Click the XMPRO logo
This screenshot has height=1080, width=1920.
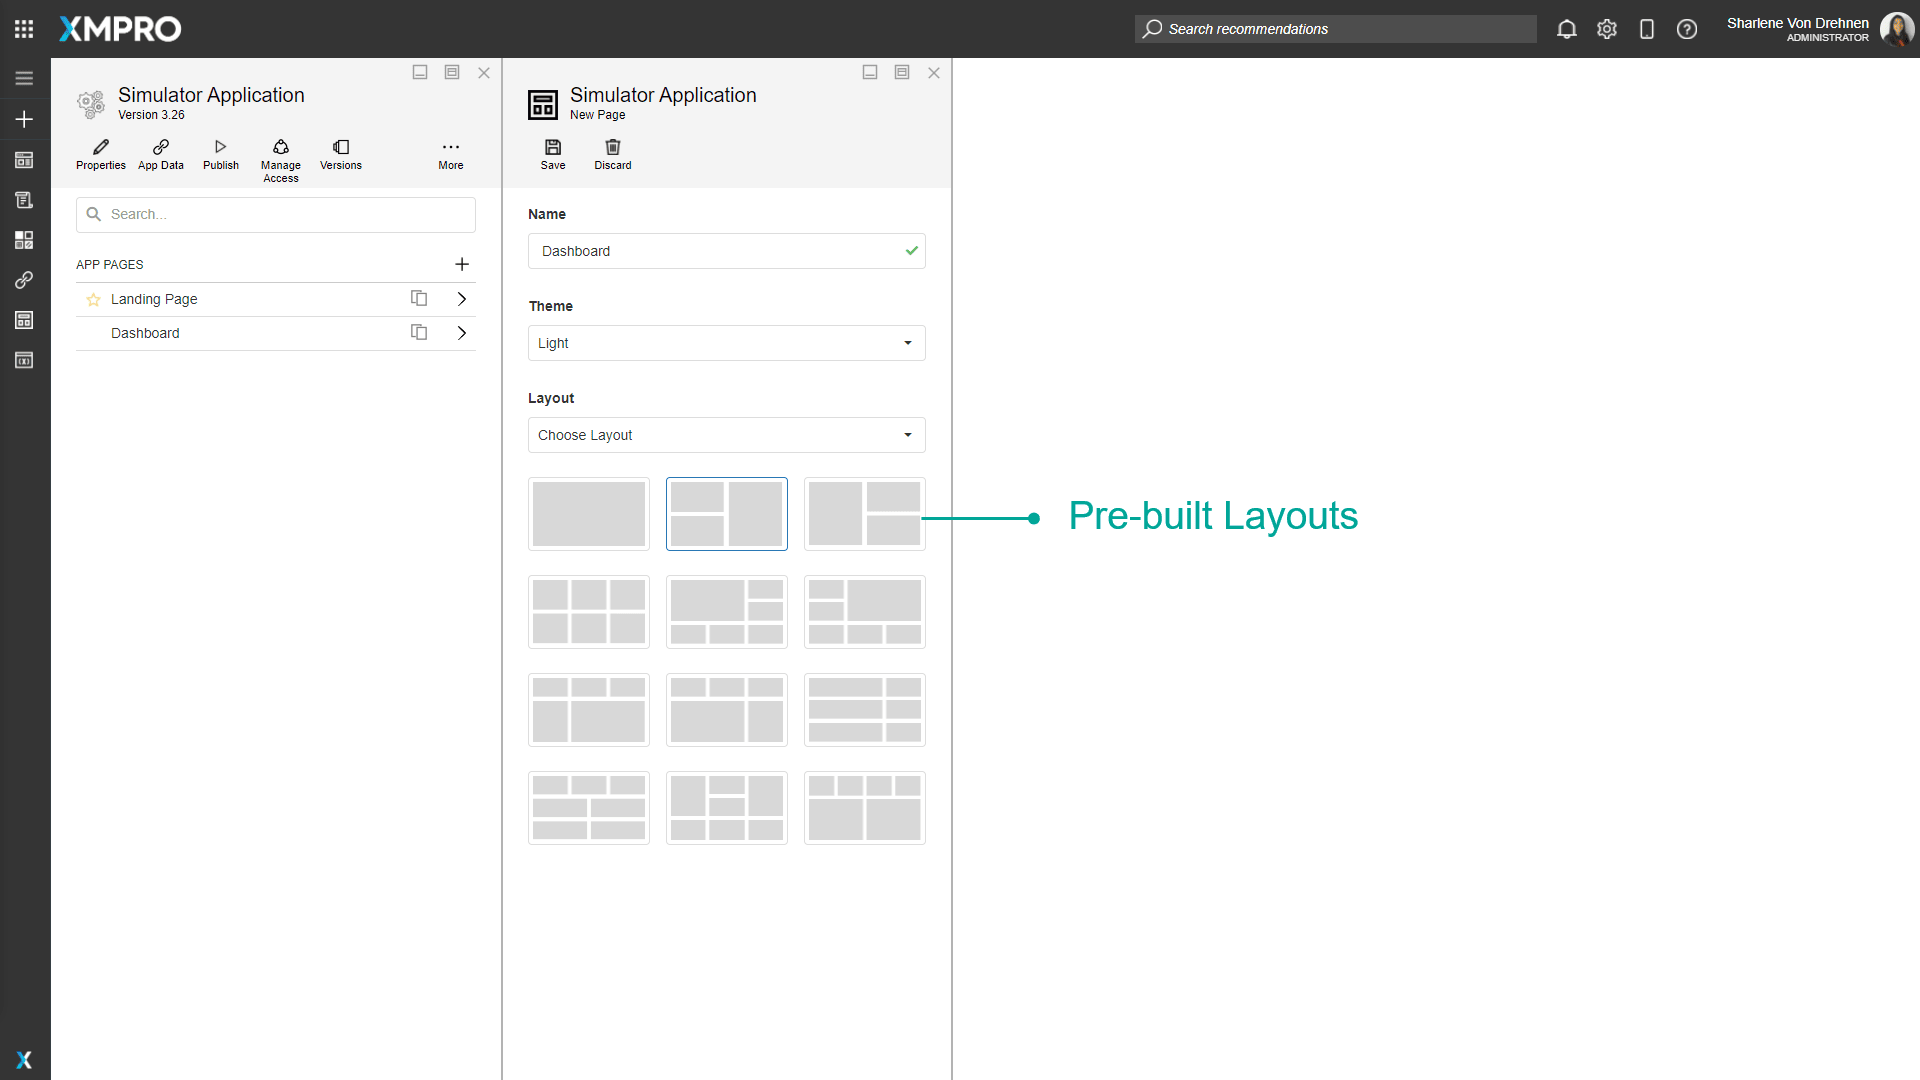119,29
